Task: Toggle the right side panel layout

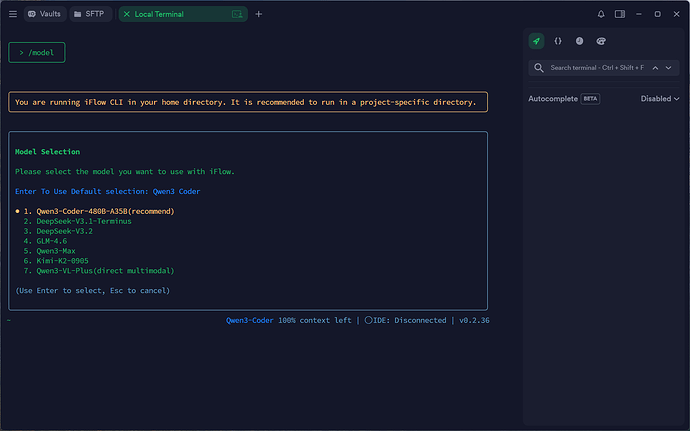Action: click(620, 14)
